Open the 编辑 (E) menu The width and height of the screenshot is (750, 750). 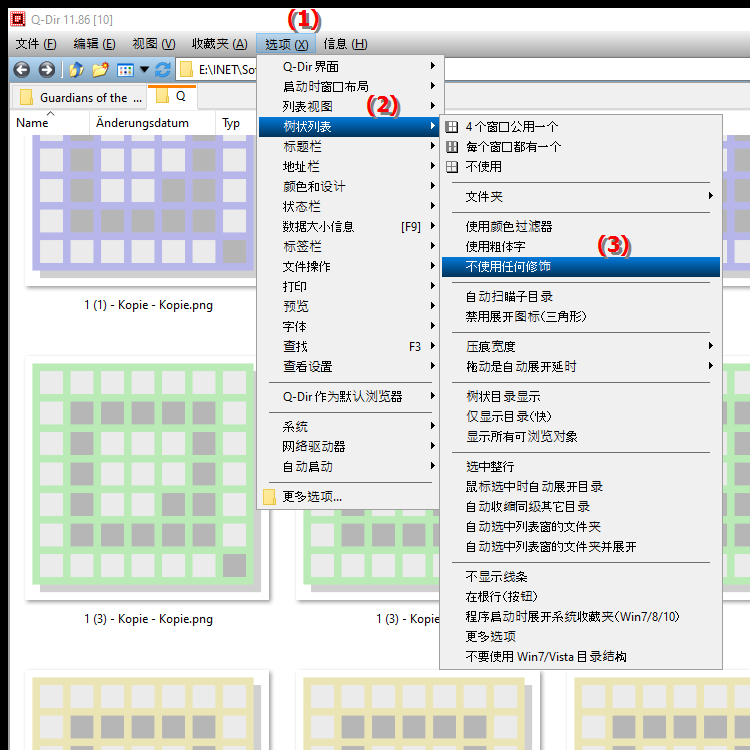94,44
